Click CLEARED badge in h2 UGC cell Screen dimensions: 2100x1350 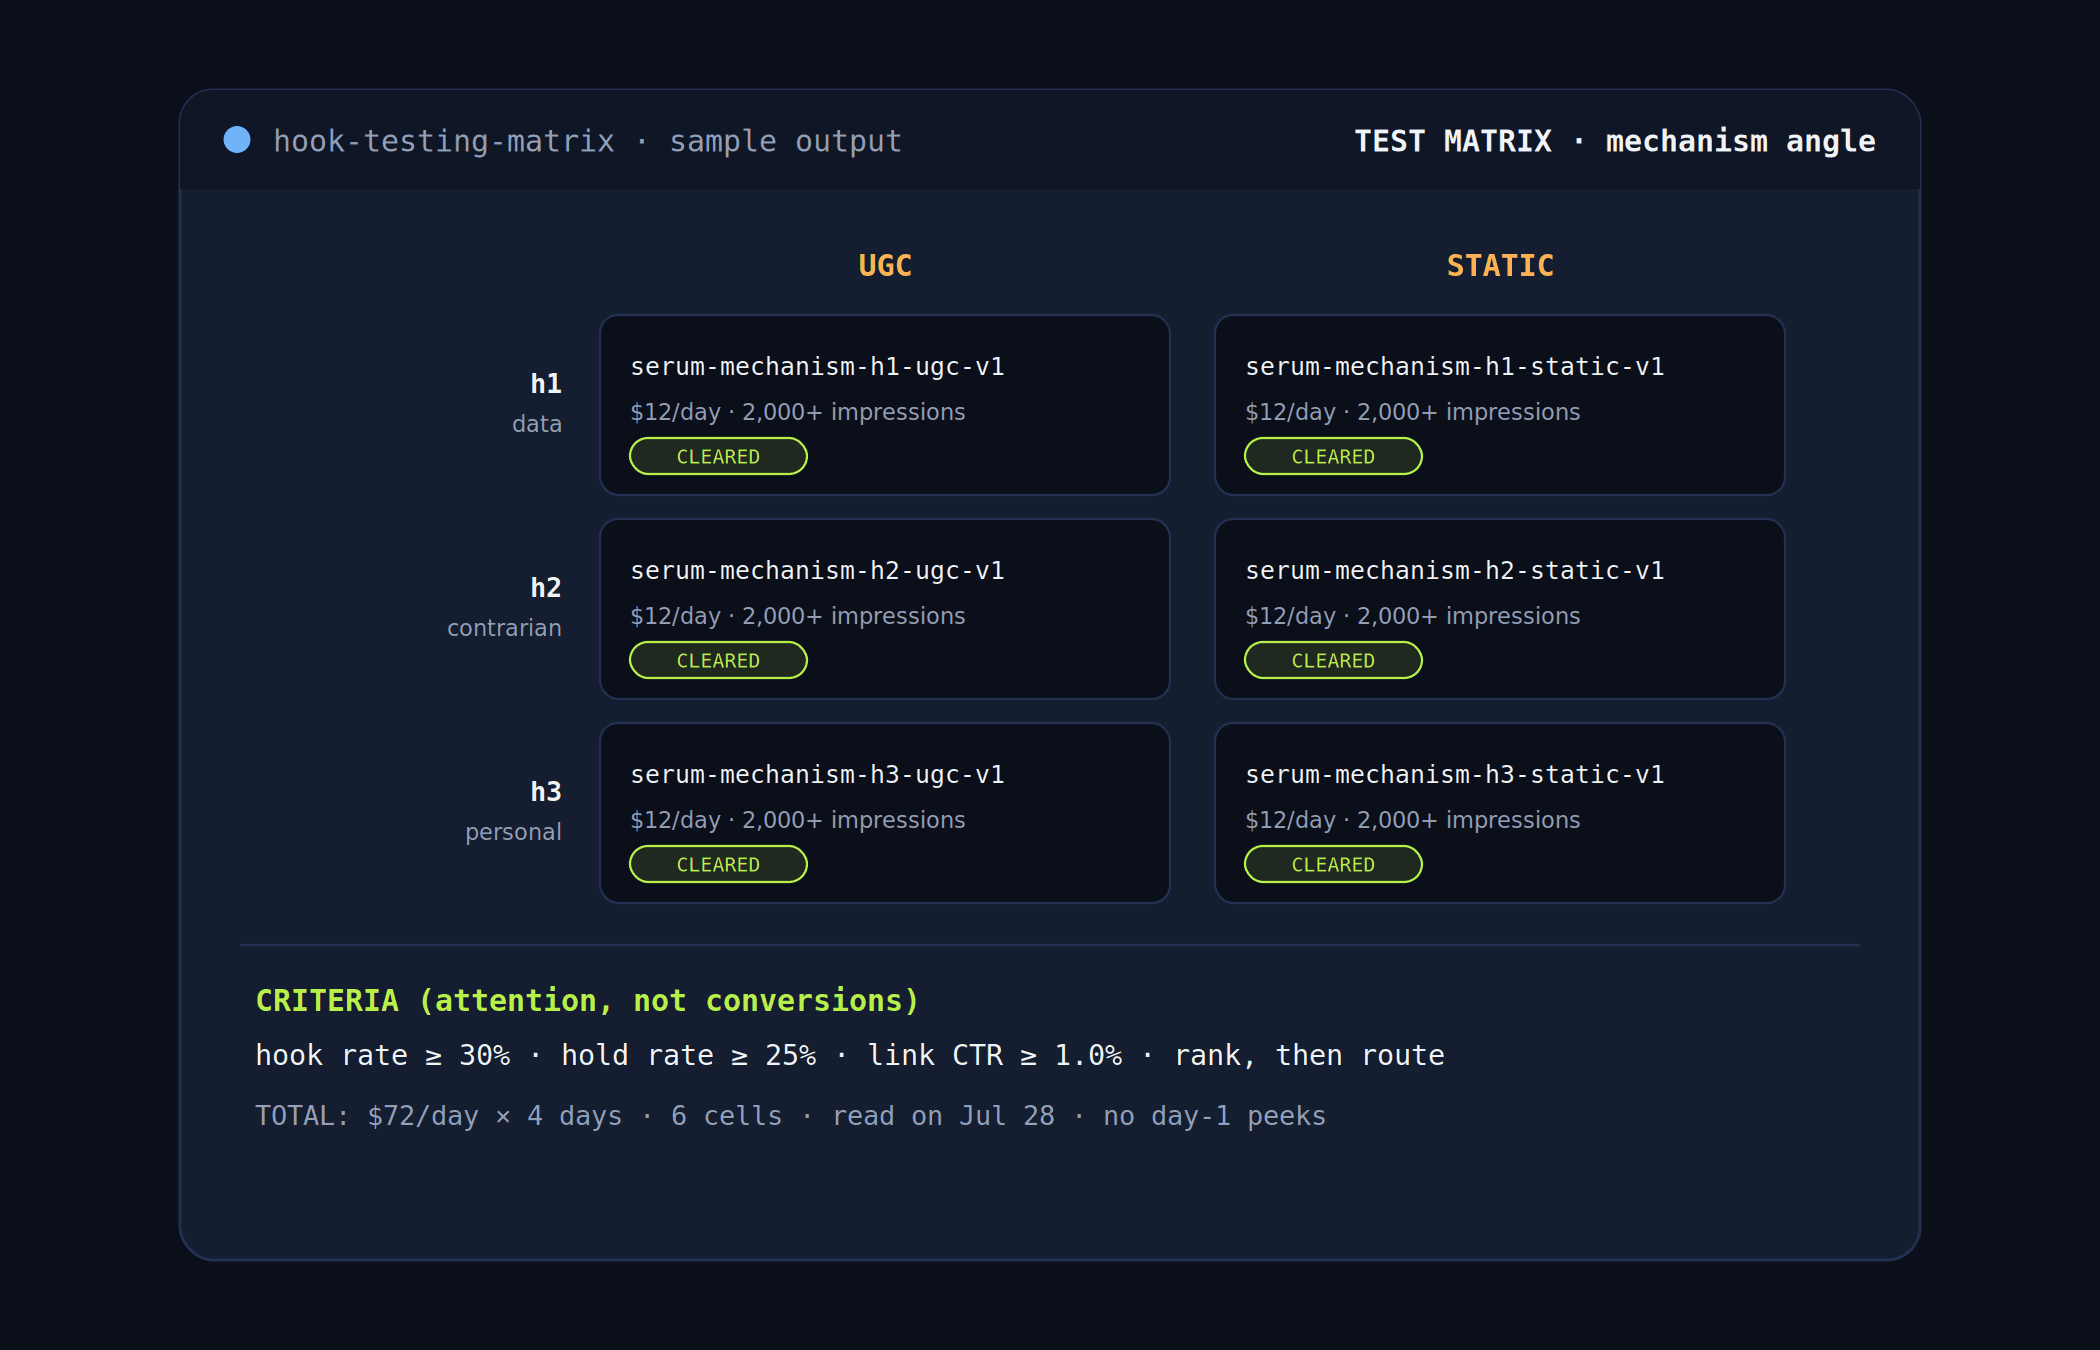[x=718, y=660]
